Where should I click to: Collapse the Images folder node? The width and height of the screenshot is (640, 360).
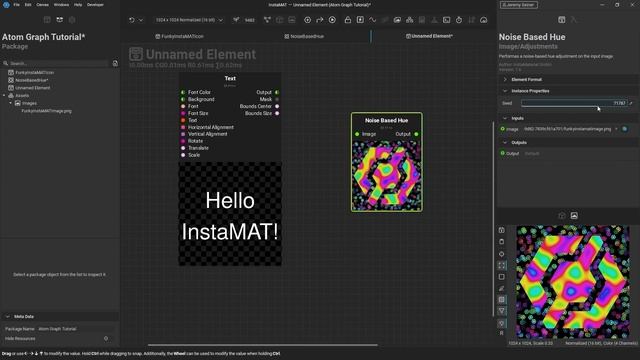point(11,103)
